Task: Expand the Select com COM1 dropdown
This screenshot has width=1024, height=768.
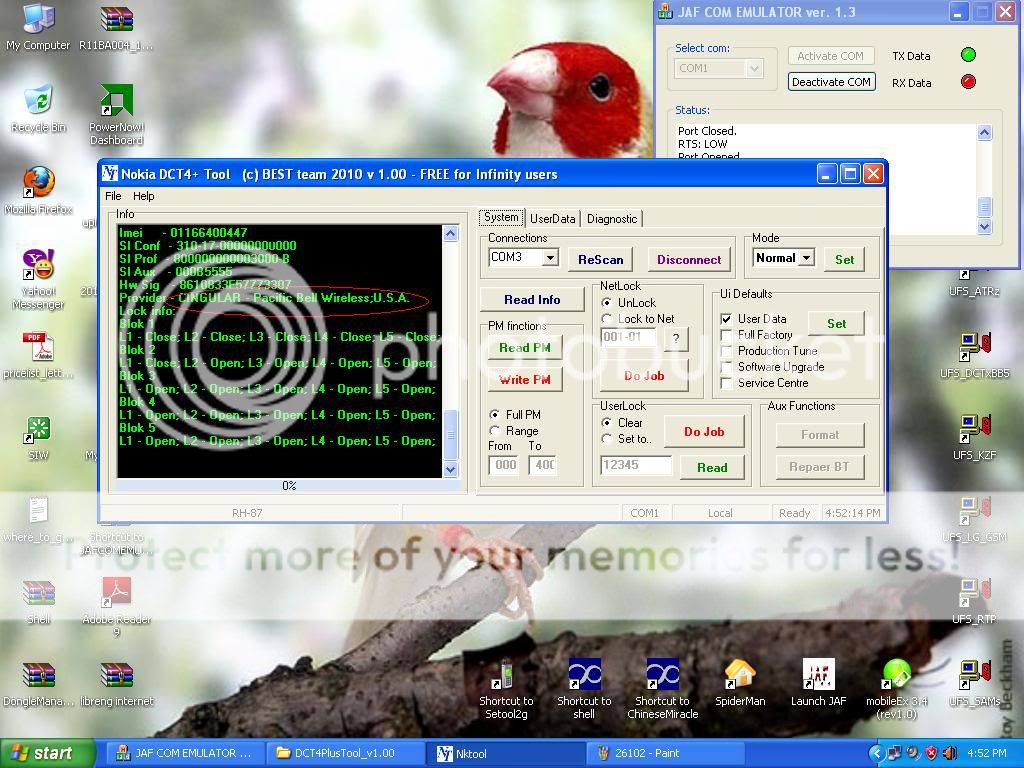Action: [x=754, y=68]
